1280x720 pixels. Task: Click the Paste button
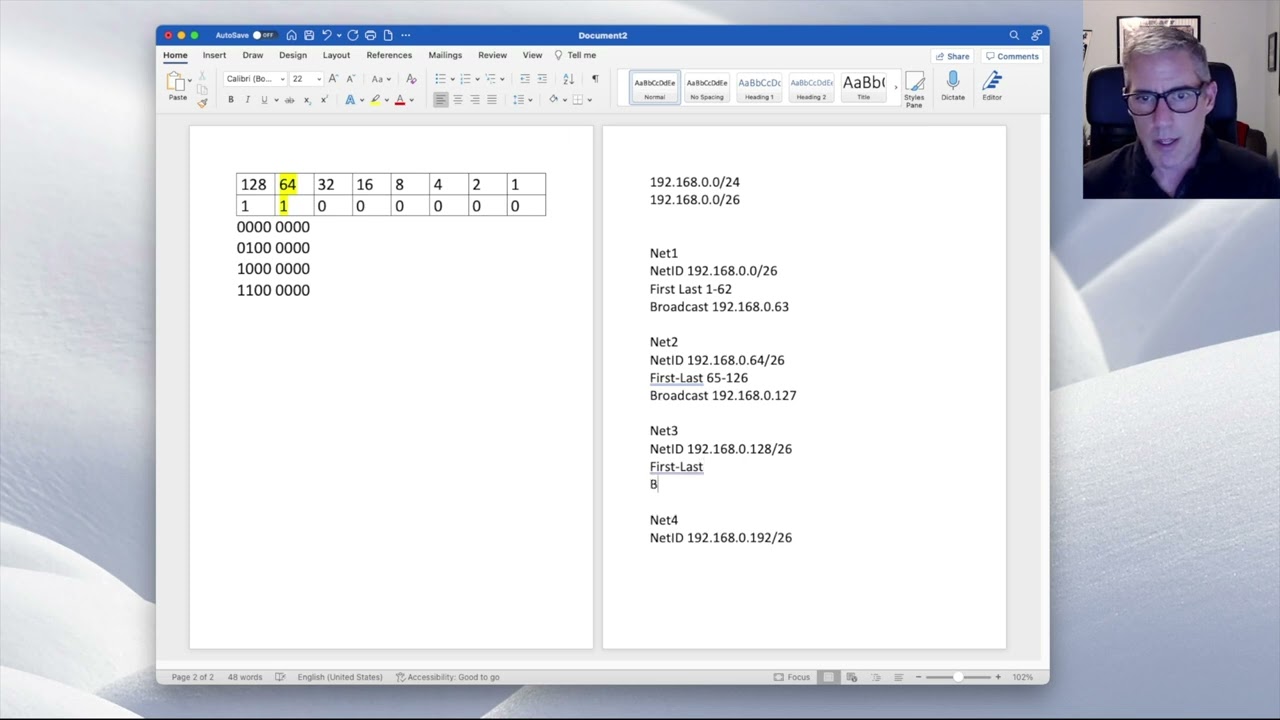(x=177, y=87)
